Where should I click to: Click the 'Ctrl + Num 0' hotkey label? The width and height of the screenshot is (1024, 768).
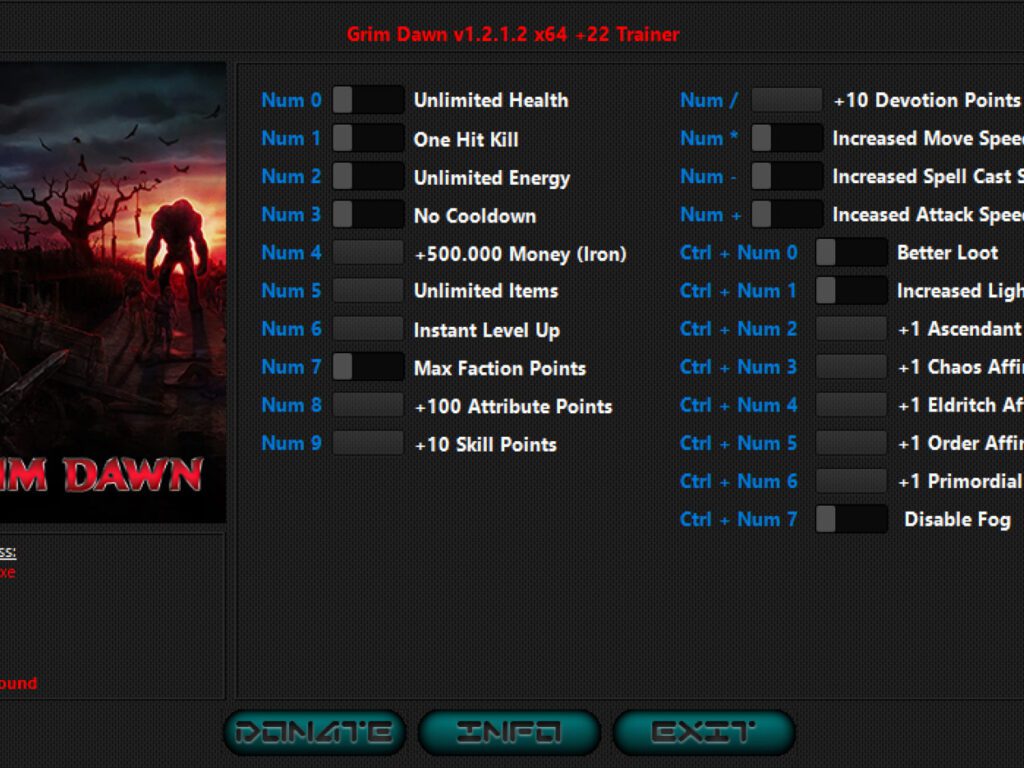tap(739, 253)
